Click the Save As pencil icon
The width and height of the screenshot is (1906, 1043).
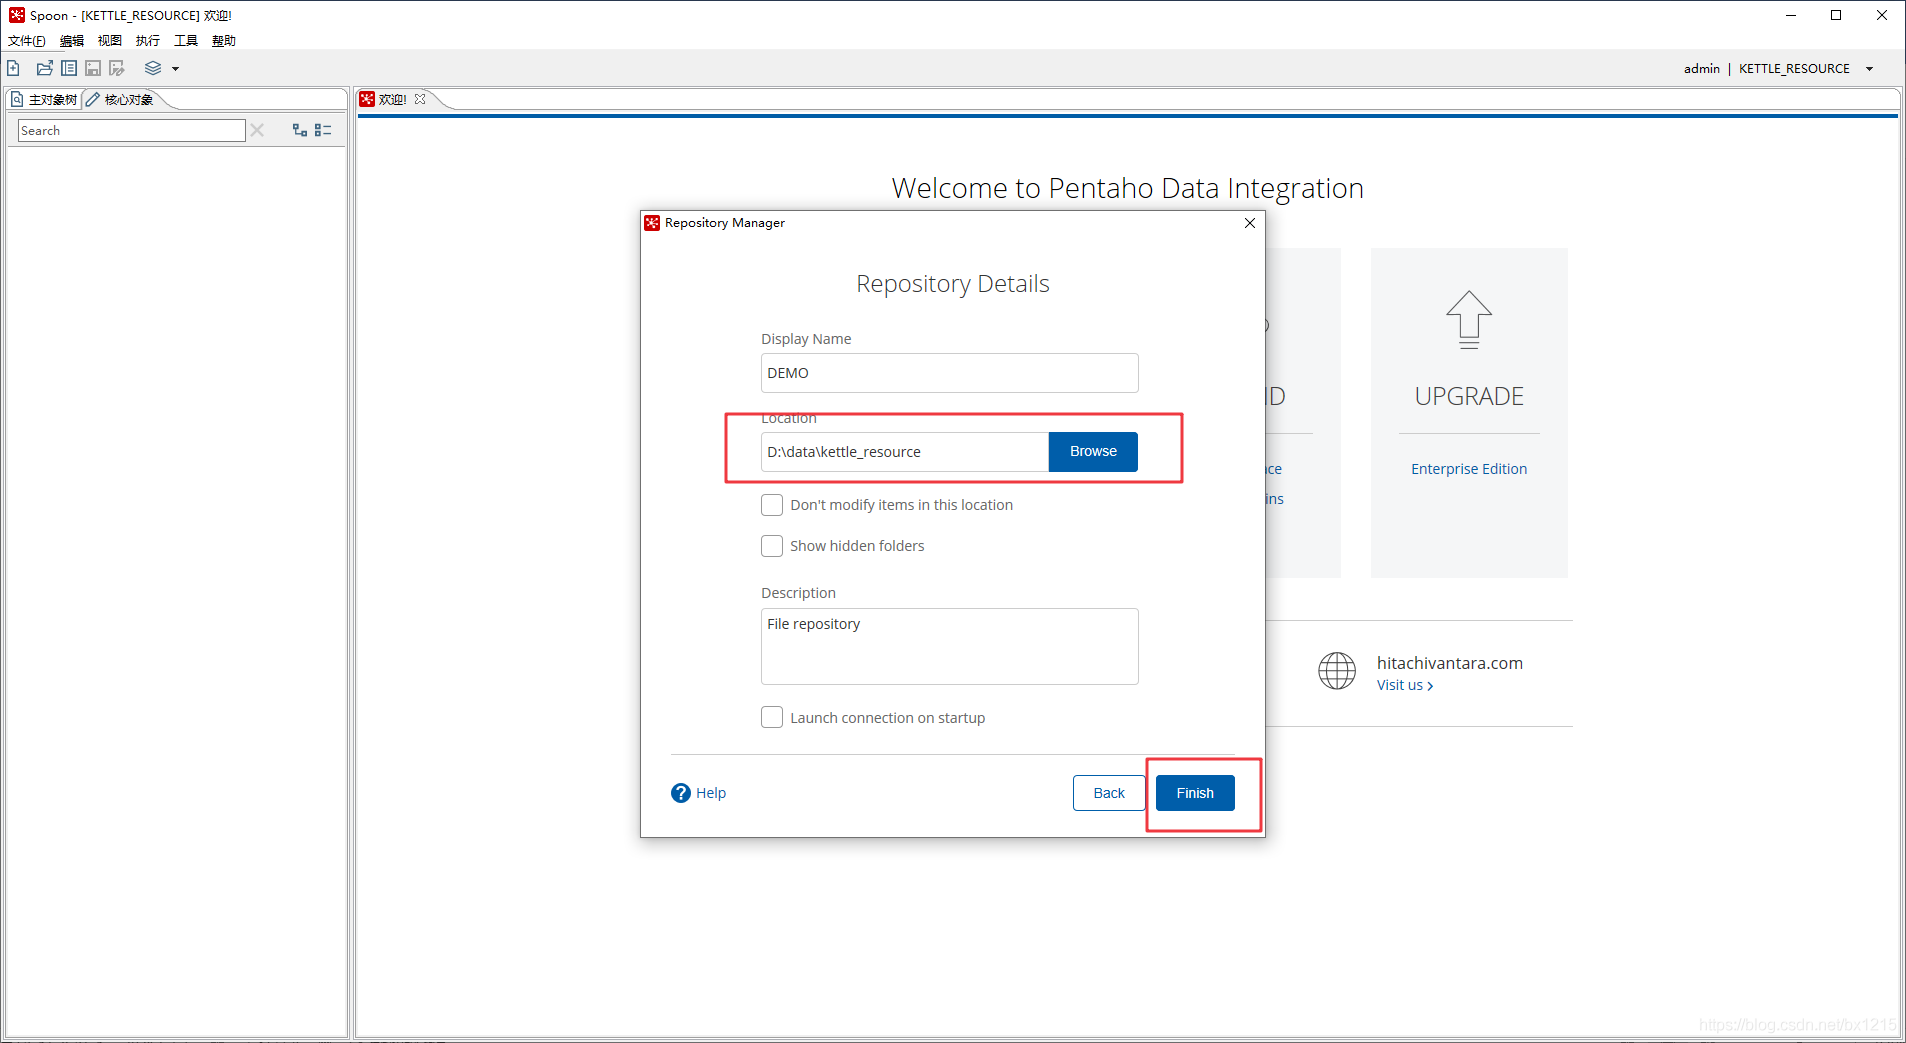pyautogui.click(x=117, y=68)
